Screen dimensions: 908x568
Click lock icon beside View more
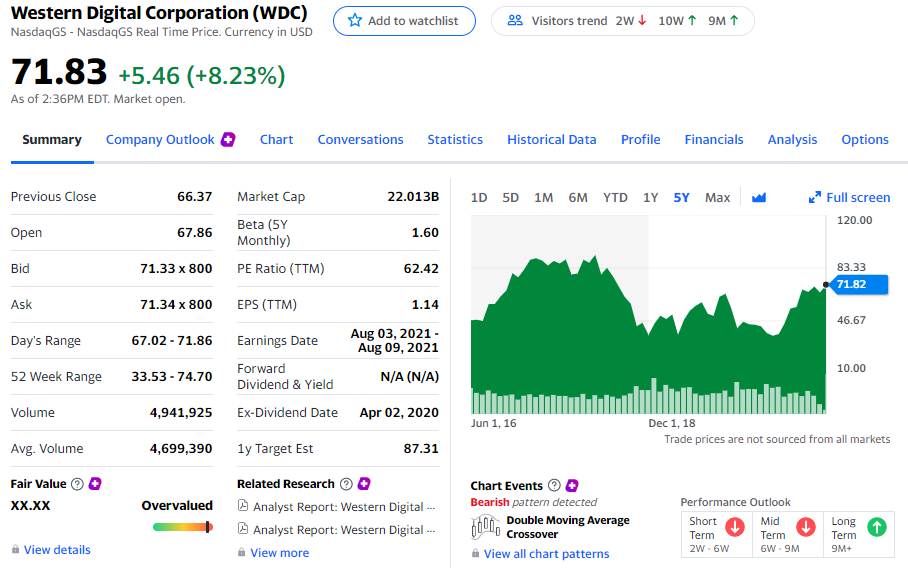pos(241,552)
